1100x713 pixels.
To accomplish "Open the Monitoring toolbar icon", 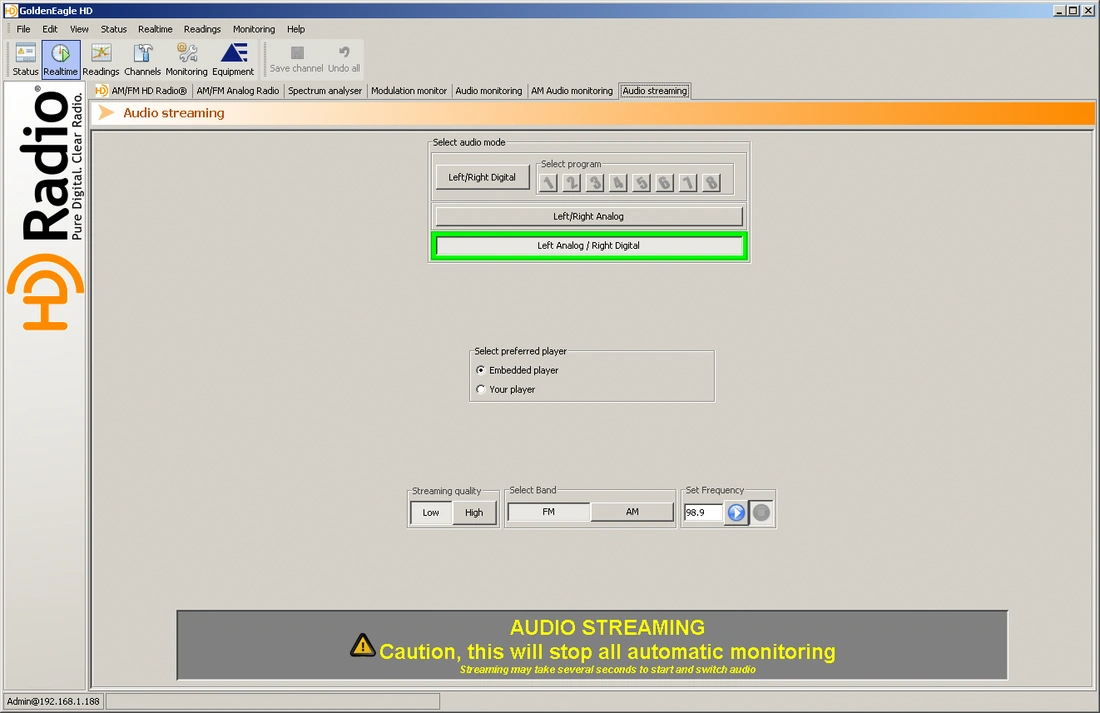I will 186,59.
